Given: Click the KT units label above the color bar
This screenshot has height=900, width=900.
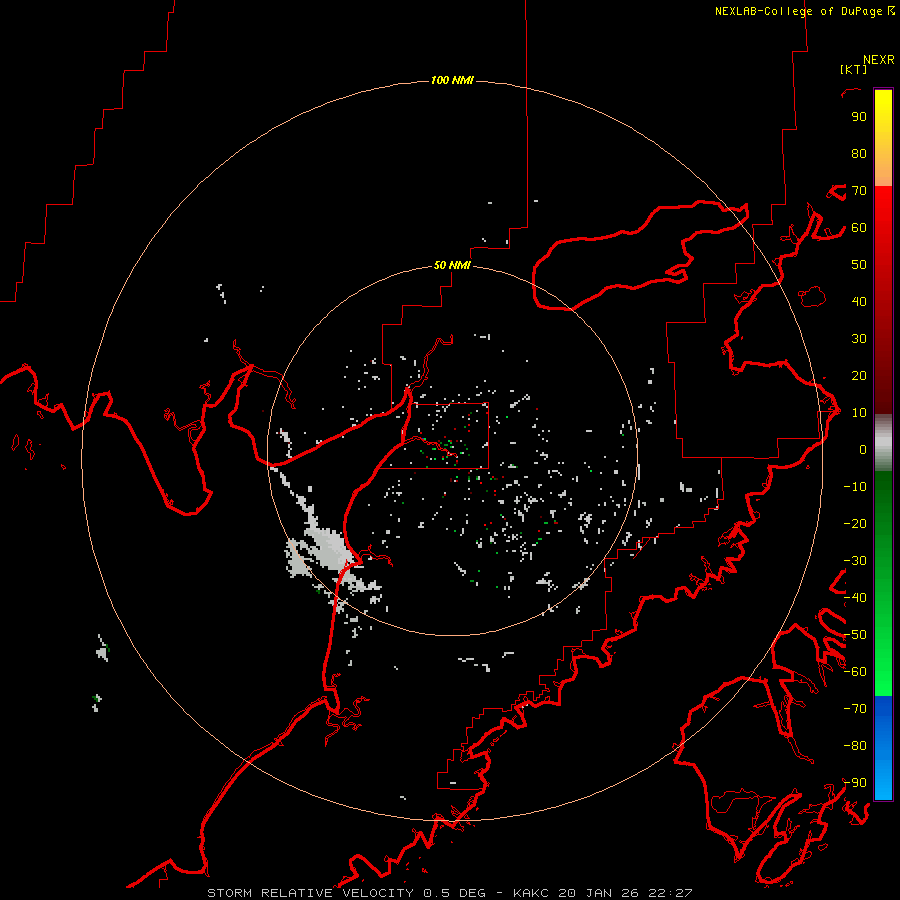Looking at the screenshot, I should 853,69.
